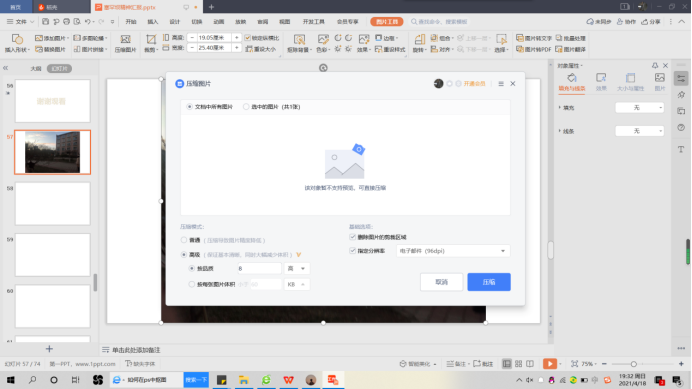
Task: Select 文档中所有图片 radio option
Action: [x=189, y=107]
